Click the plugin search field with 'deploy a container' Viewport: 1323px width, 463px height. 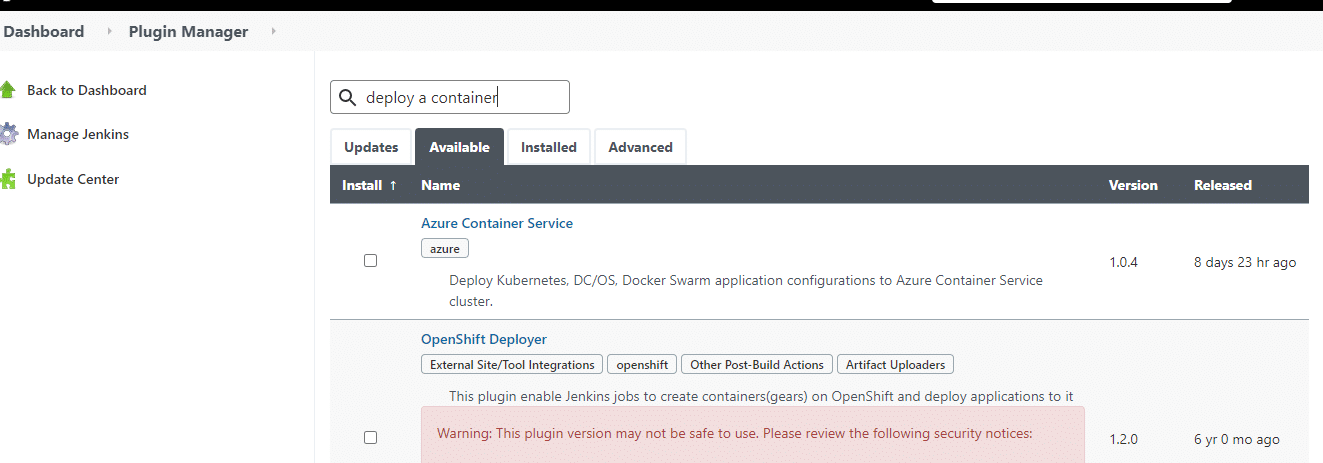[450, 97]
